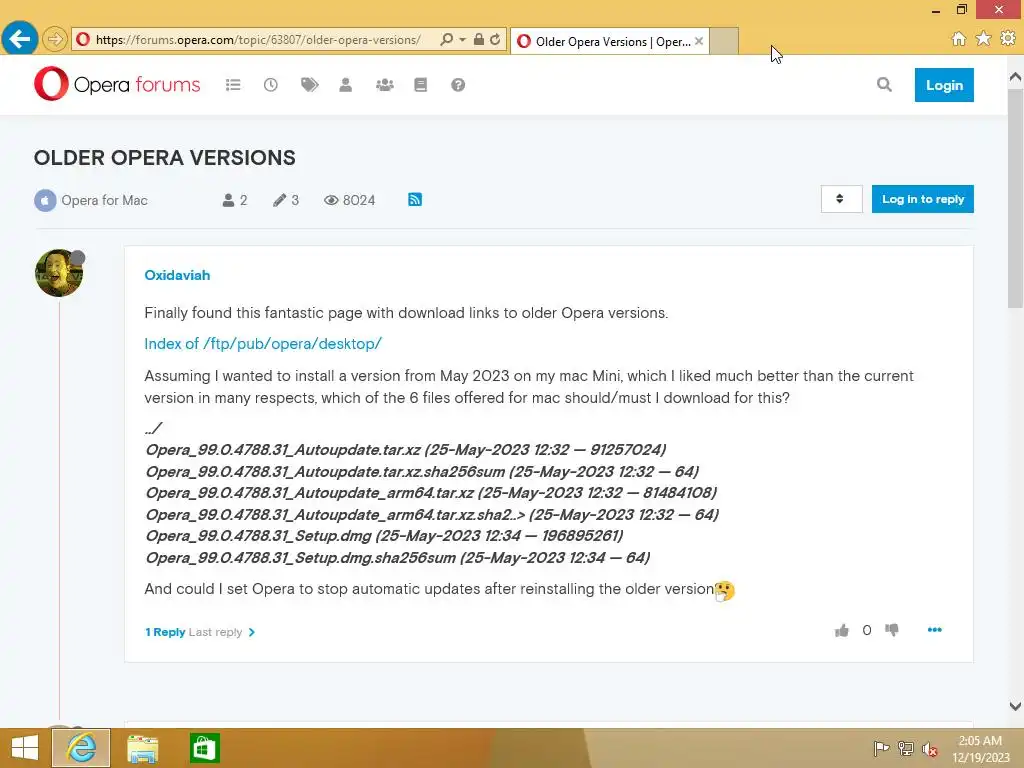1024x768 pixels.
Task: Click the address bar search magnifier icon
Action: [447, 40]
